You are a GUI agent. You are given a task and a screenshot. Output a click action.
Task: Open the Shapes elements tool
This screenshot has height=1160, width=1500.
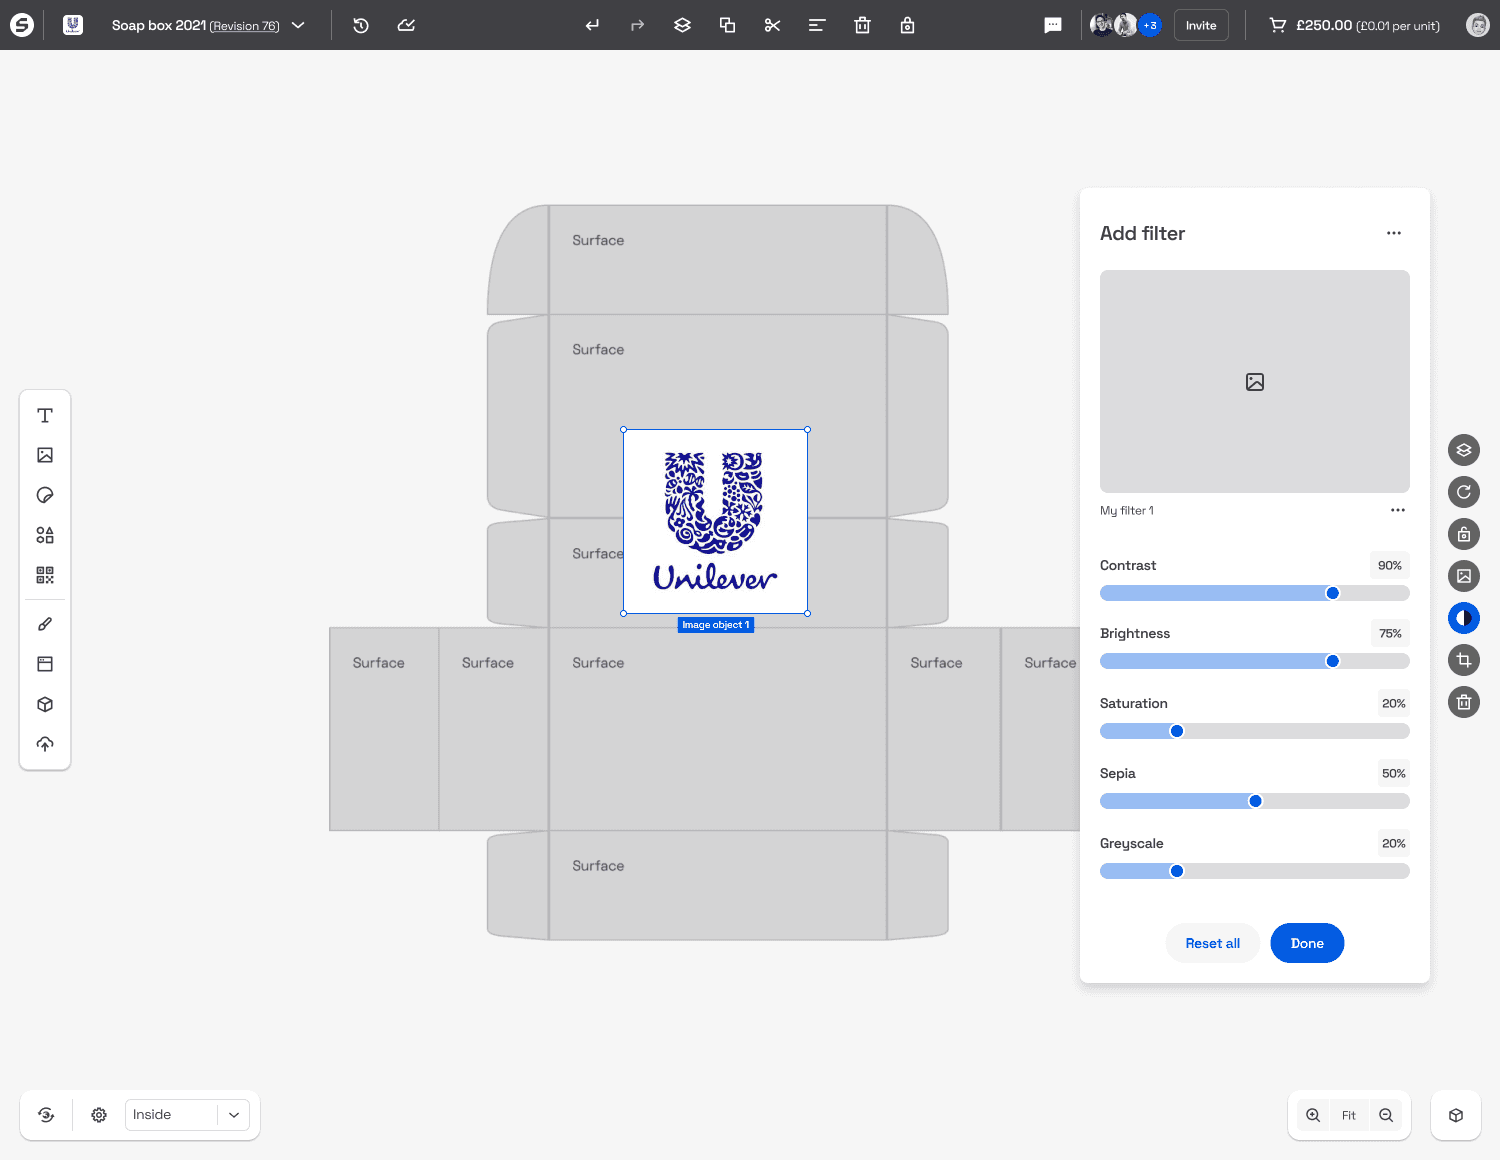[x=45, y=535]
